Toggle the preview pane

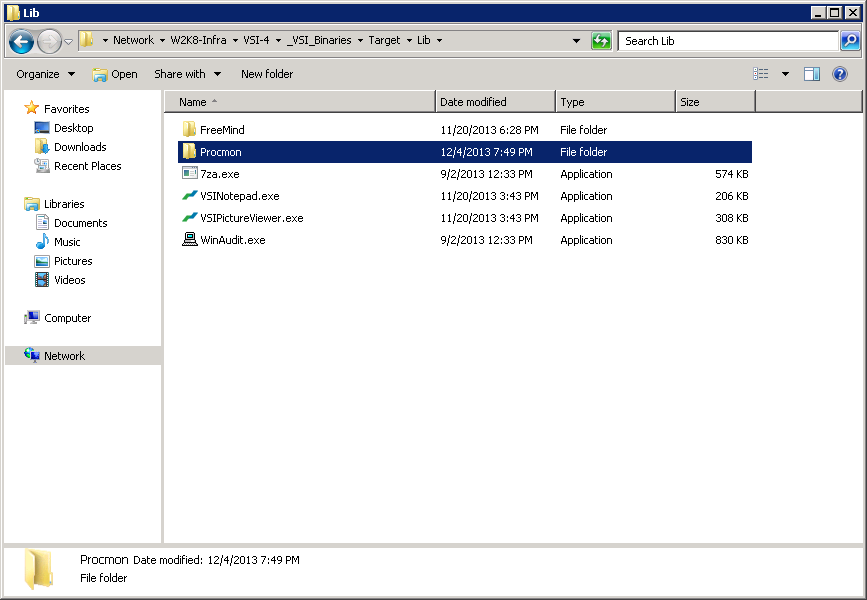click(x=812, y=74)
